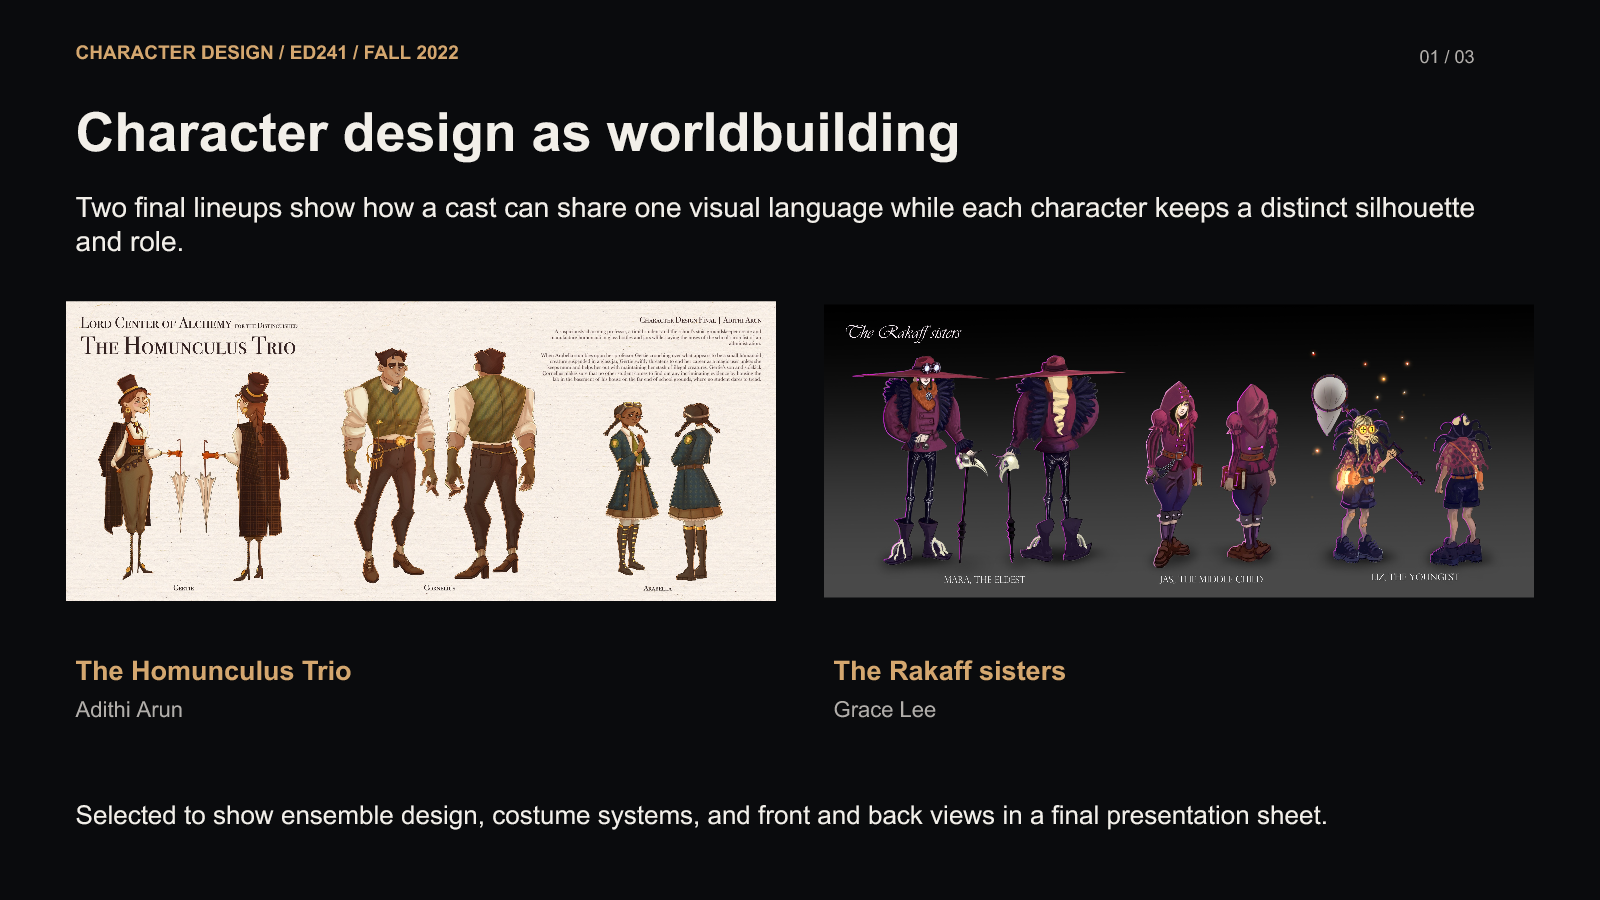Click 'THE HOMUNCULUS TRIO' title inside left artwork
This screenshot has height=900, width=1600.
tap(188, 347)
